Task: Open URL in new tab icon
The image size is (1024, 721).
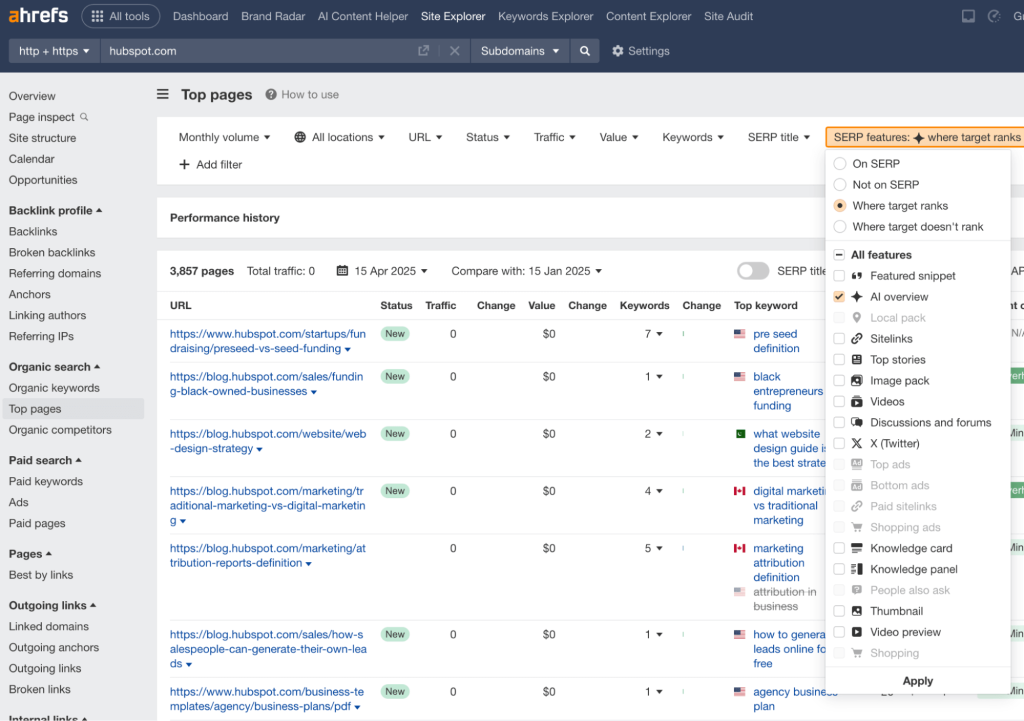Action: (x=423, y=51)
